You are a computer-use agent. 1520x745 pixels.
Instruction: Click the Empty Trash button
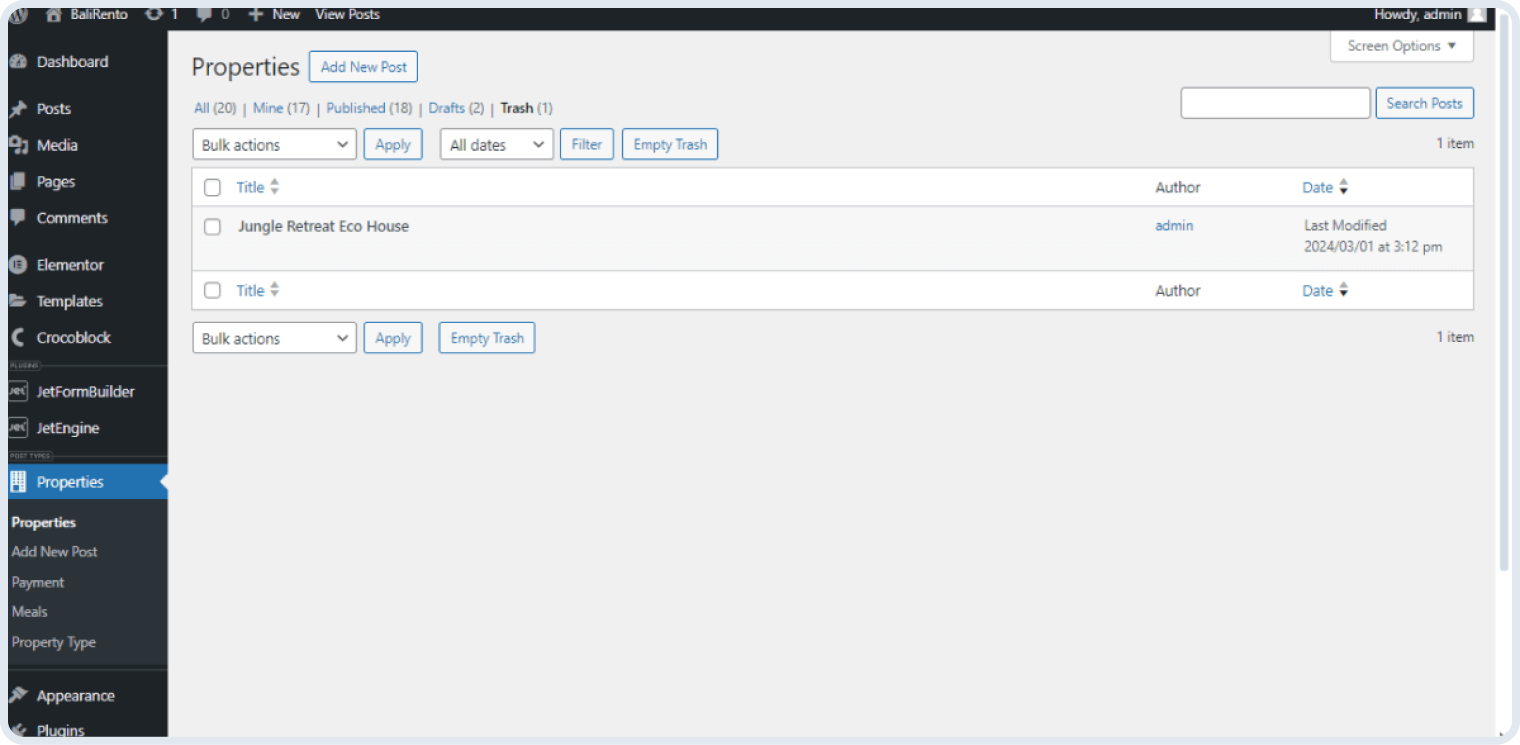pos(669,143)
